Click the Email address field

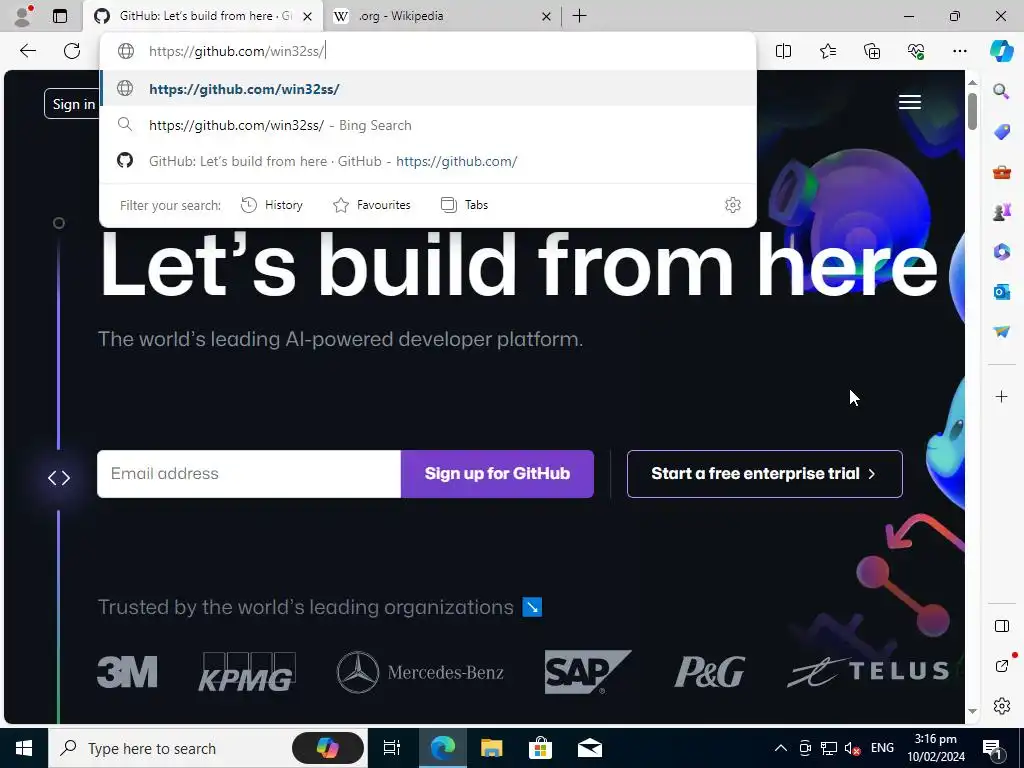[x=249, y=473]
